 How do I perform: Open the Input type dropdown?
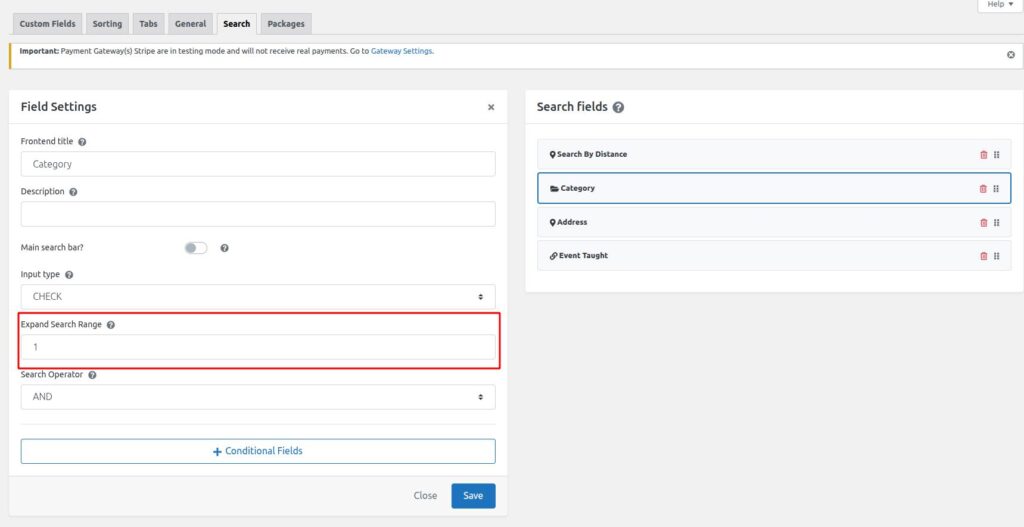[258, 297]
